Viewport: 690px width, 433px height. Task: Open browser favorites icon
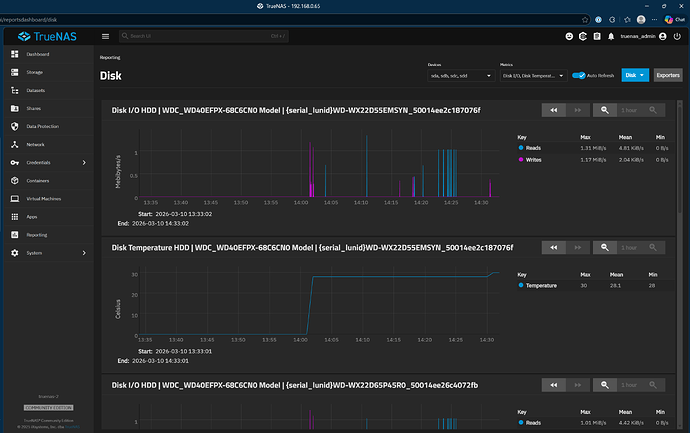(627, 19)
